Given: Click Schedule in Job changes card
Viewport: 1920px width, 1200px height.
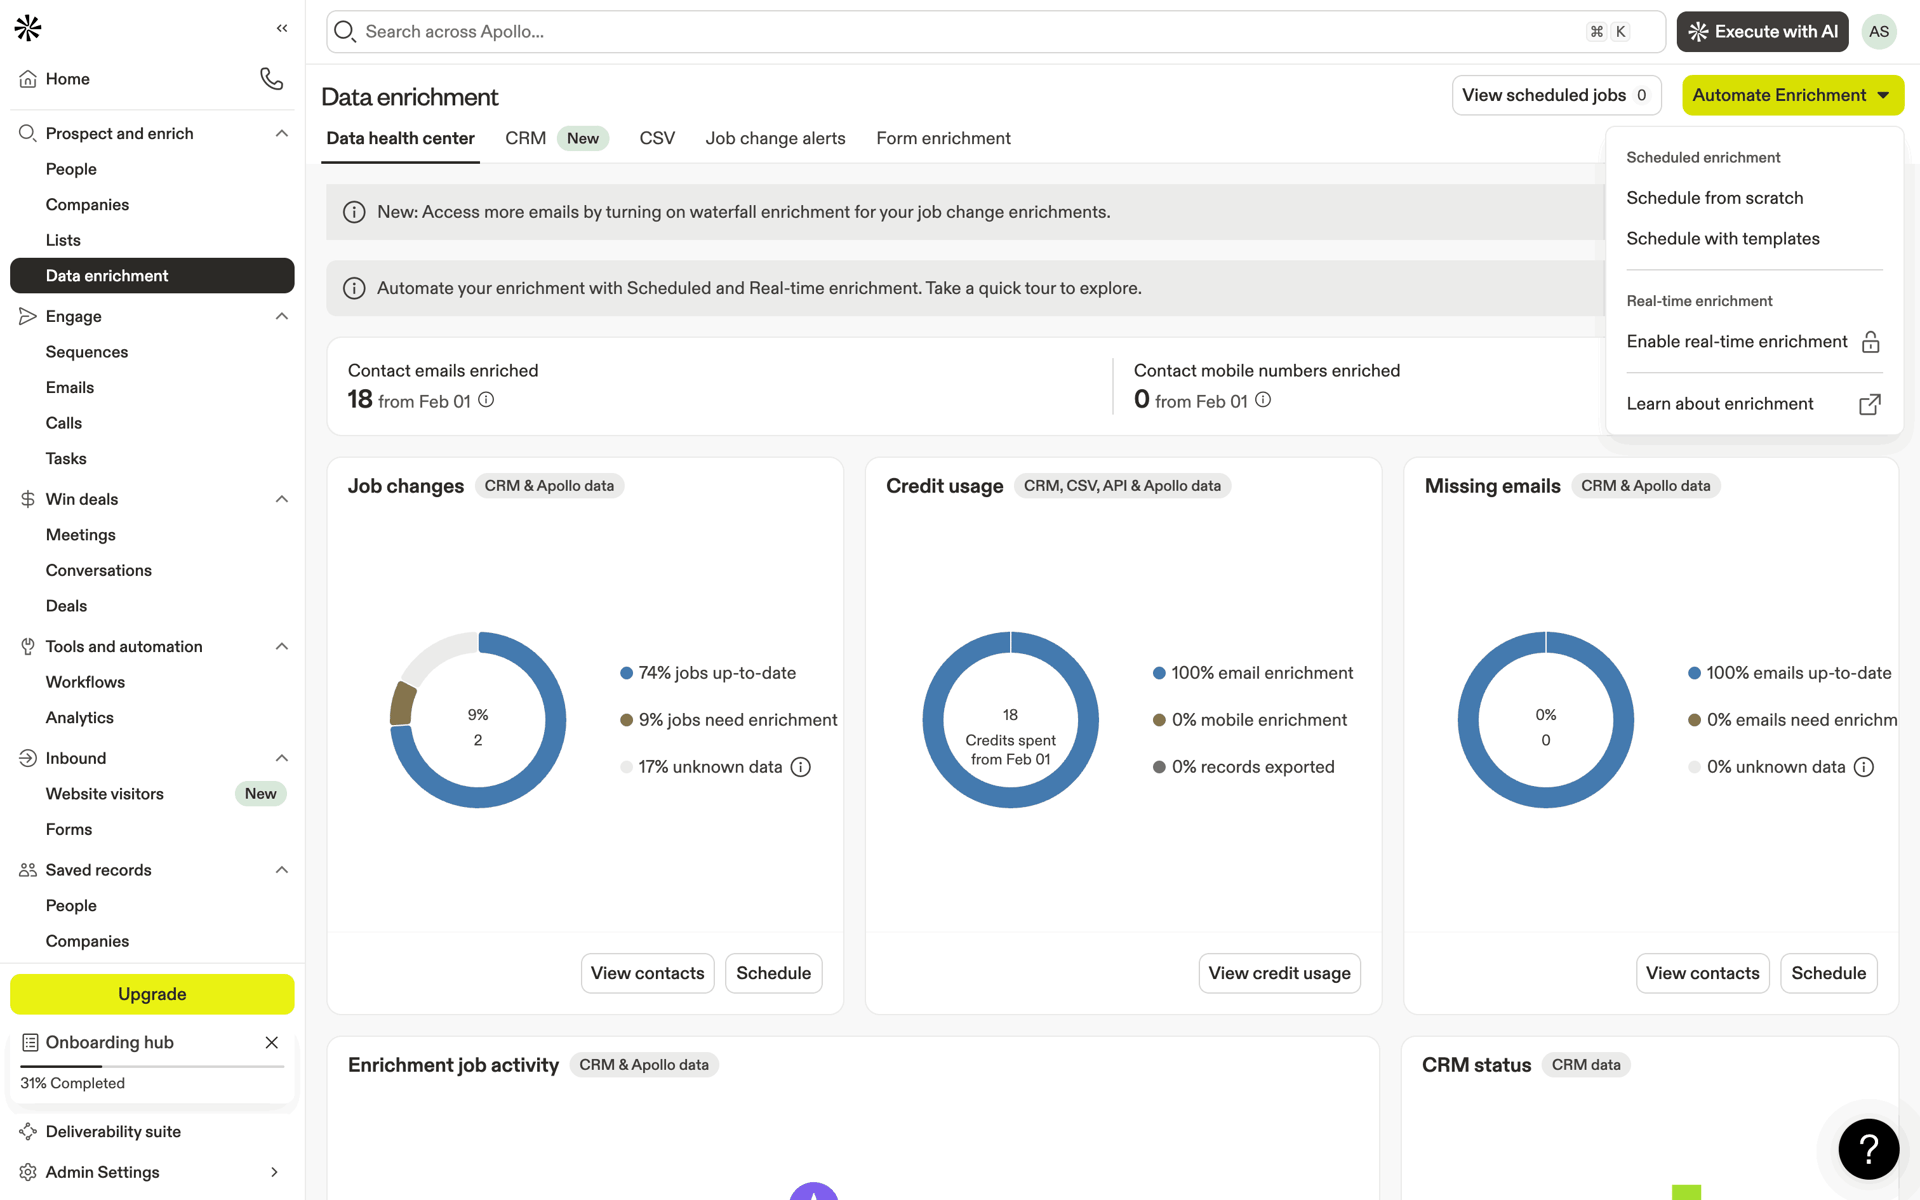Looking at the screenshot, I should click(x=773, y=973).
